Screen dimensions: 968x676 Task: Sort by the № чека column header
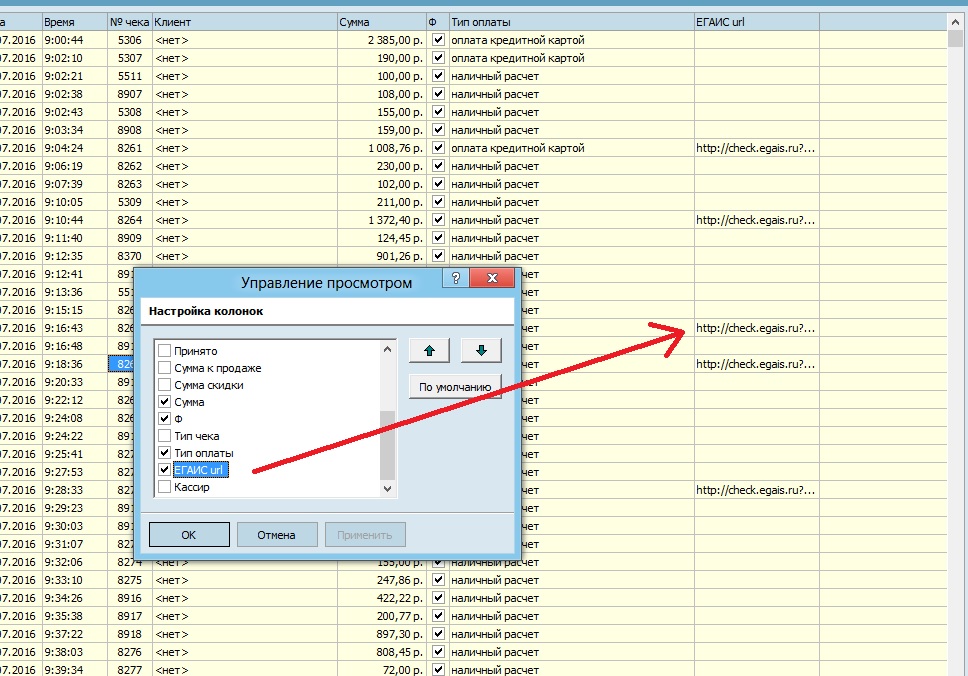tap(130, 22)
